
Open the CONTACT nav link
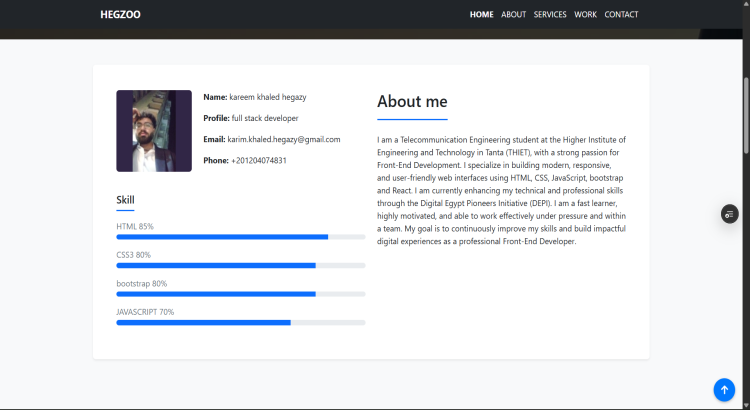click(621, 14)
